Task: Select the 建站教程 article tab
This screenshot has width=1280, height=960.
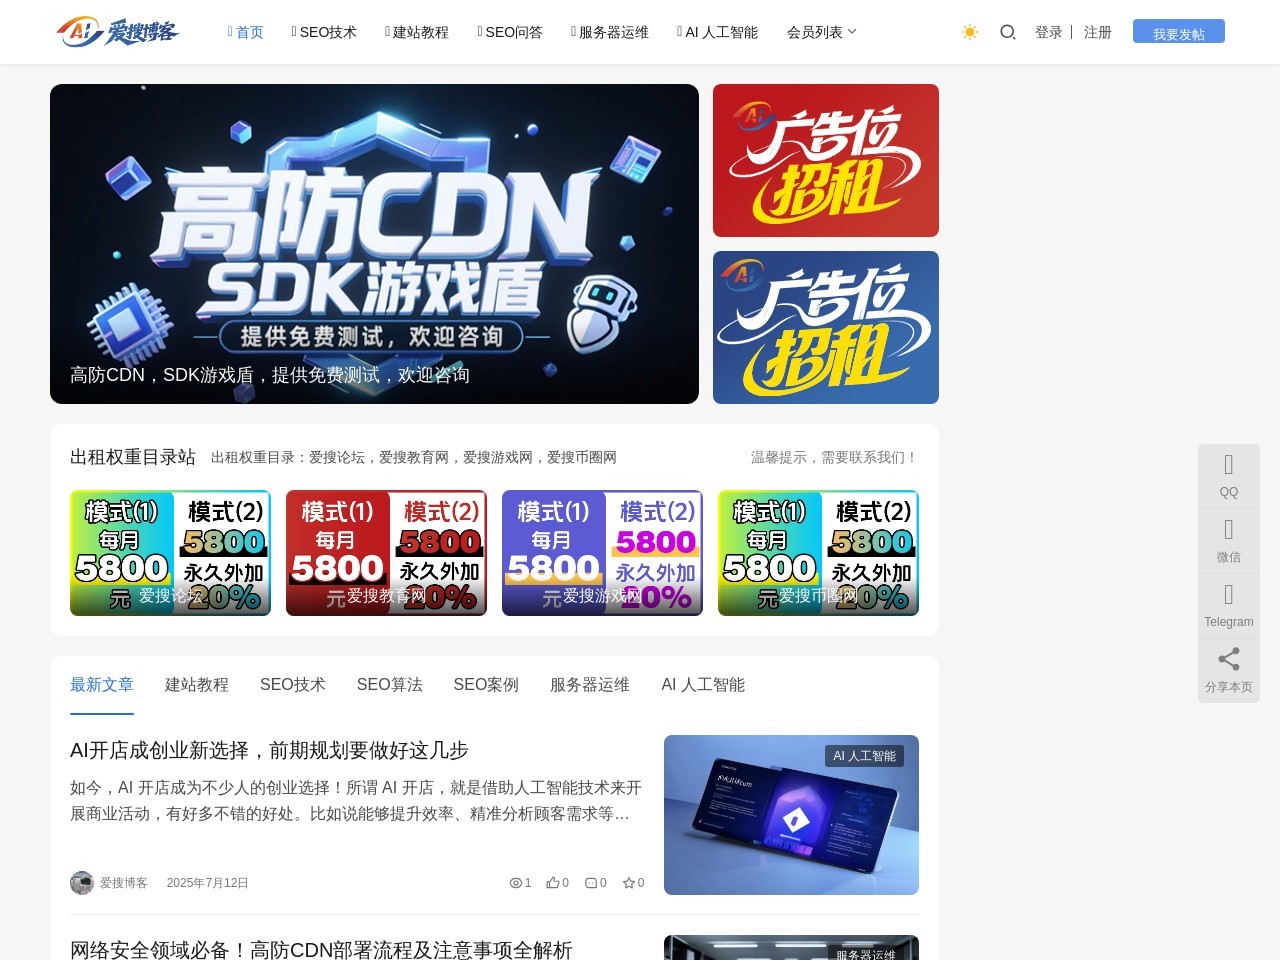Action: (x=197, y=685)
